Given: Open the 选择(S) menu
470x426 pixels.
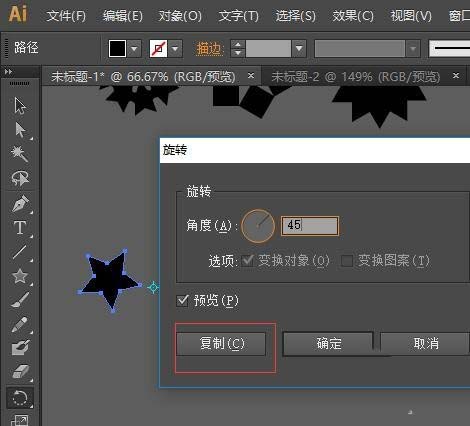Looking at the screenshot, I should (x=295, y=16).
